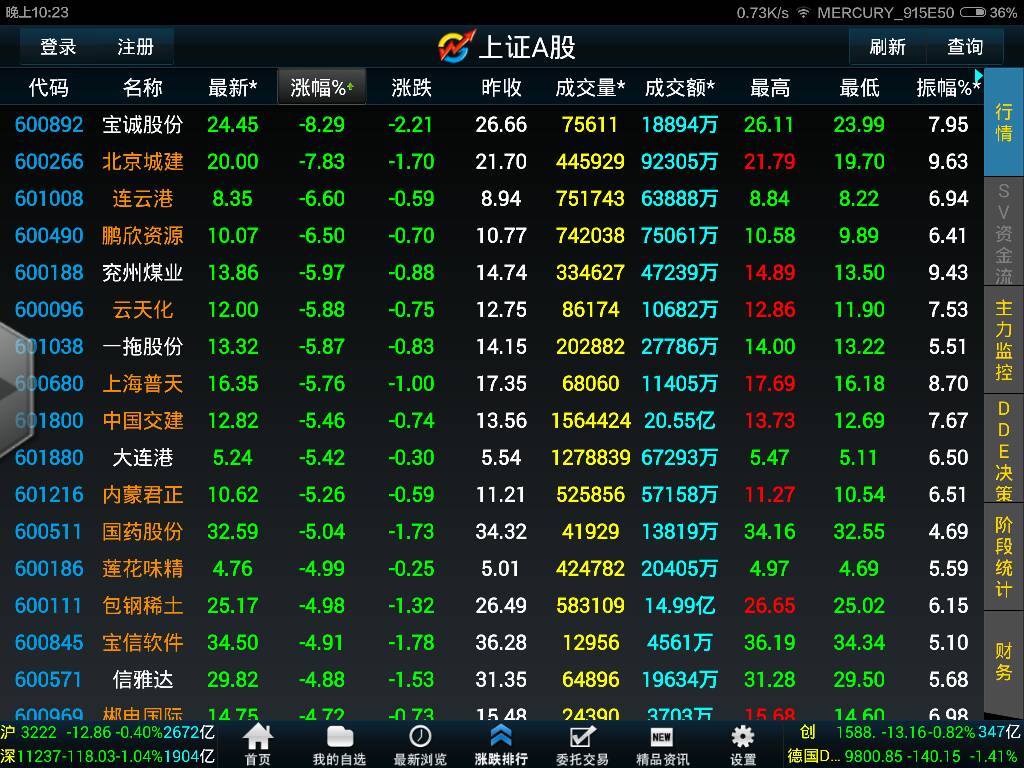
Task: Sort by 涨跌 column header
Action: coord(411,87)
